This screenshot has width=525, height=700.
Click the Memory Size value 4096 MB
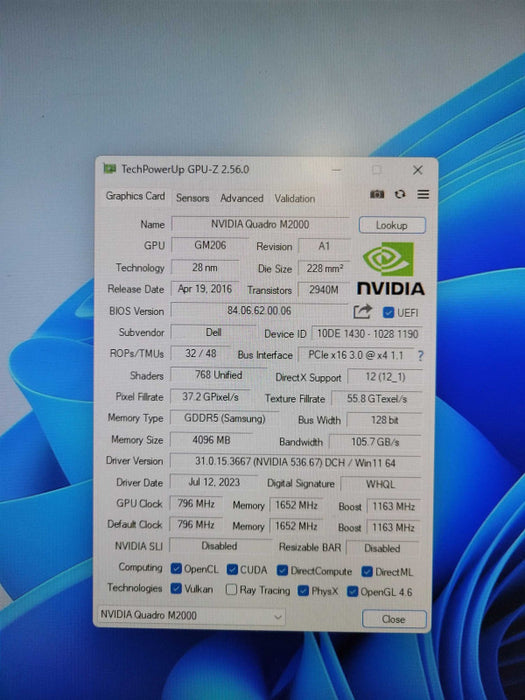[x=211, y=440]
